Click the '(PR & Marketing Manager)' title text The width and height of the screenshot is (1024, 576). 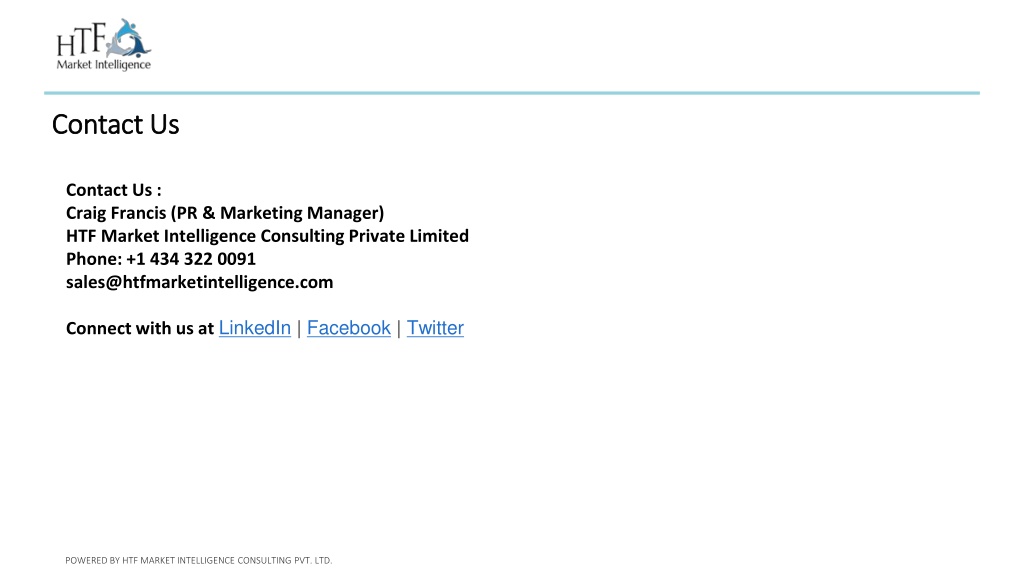[x=278, y=213]
